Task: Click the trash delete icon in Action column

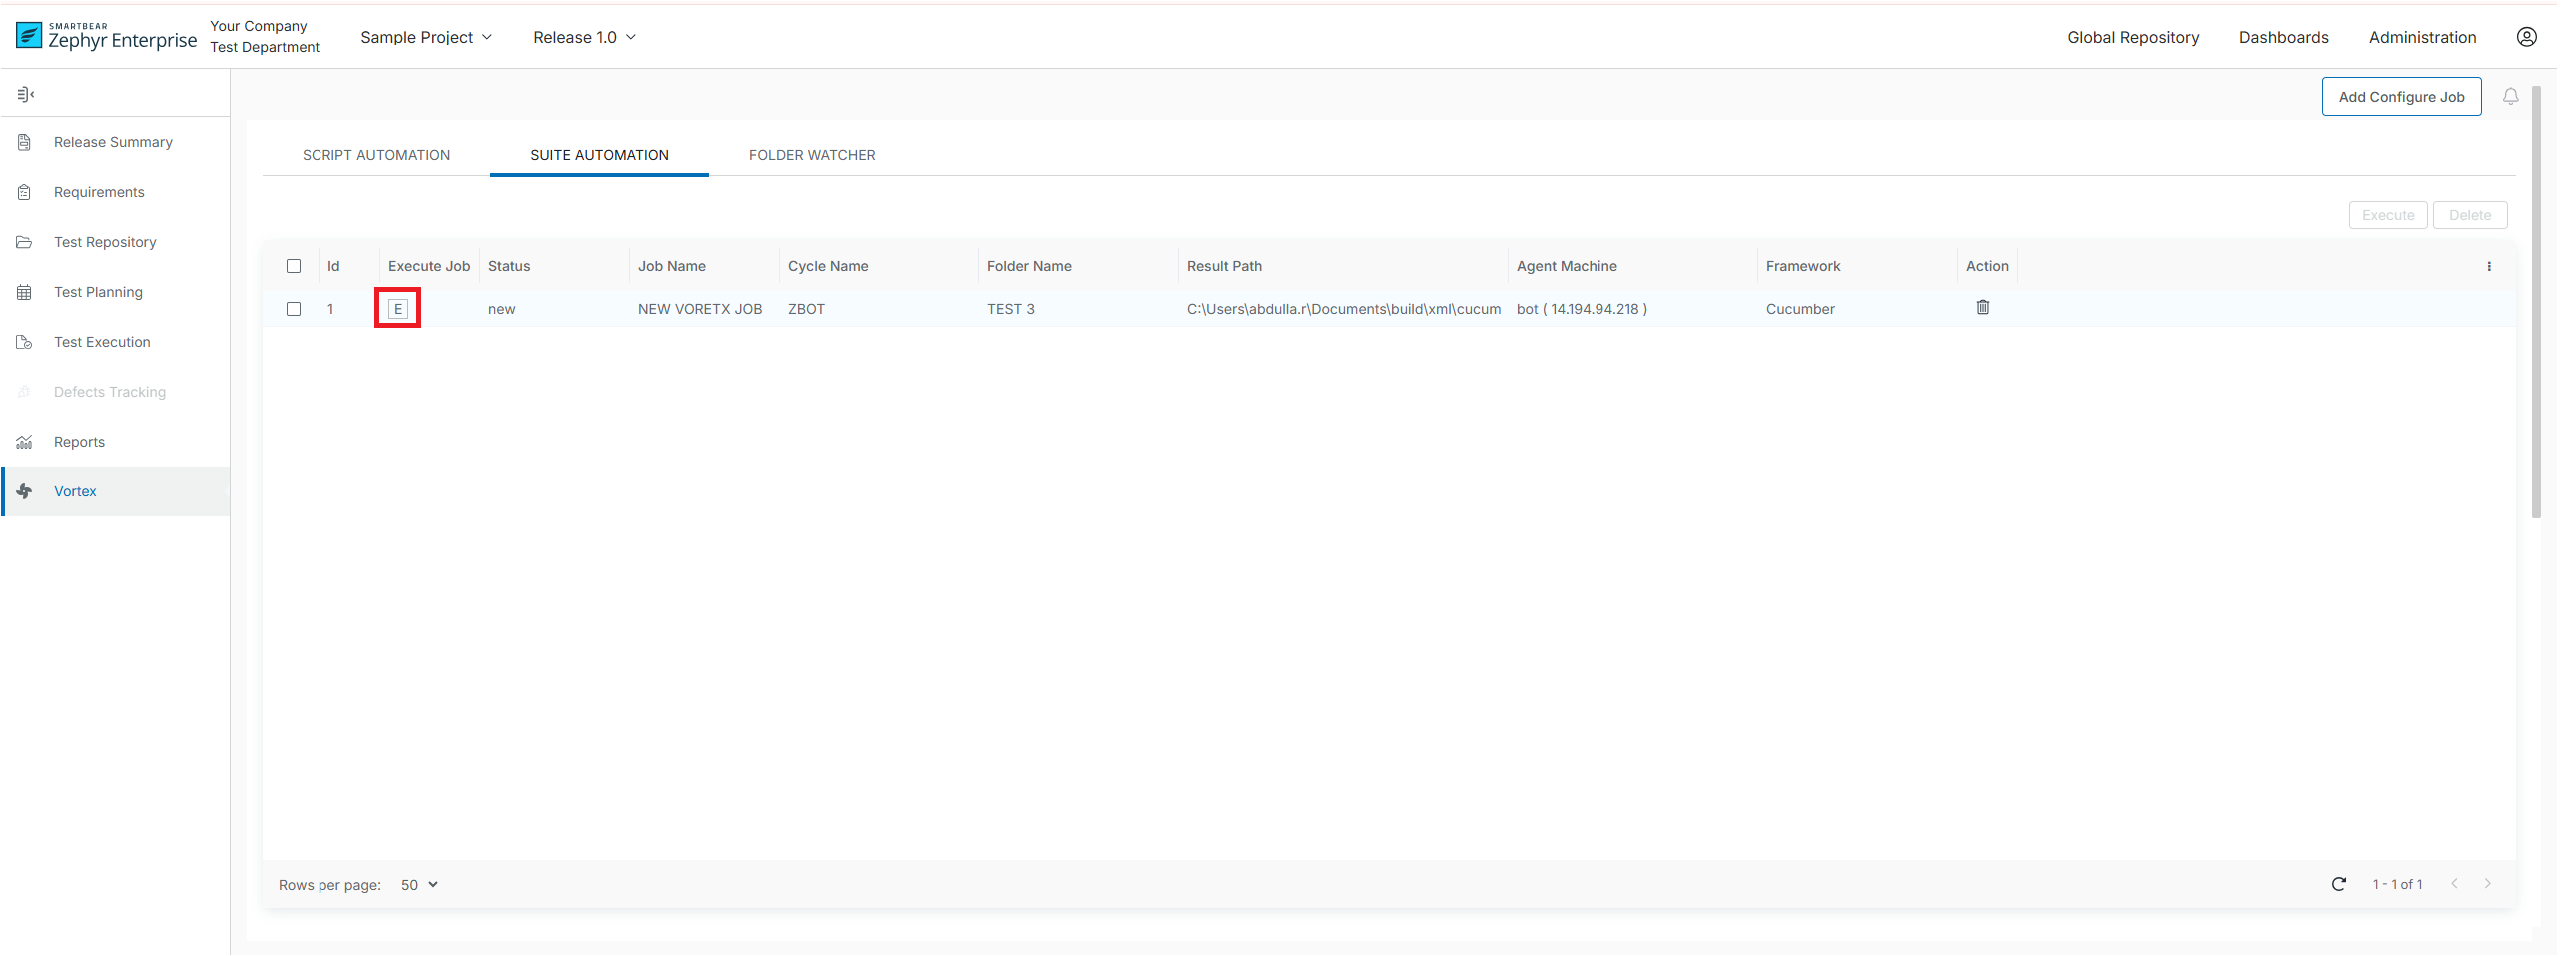Action: (x=1982, y=308)
